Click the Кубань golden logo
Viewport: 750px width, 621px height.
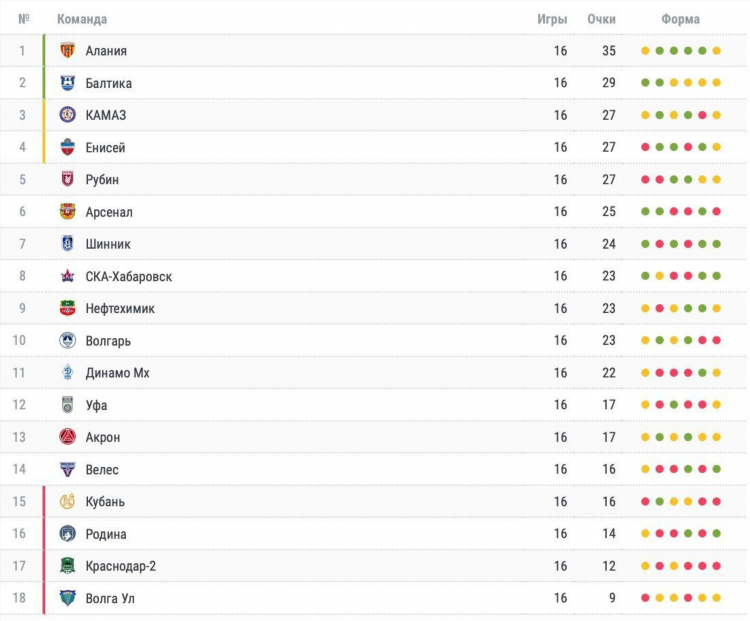pyautogui.click(x=67, y=501)
